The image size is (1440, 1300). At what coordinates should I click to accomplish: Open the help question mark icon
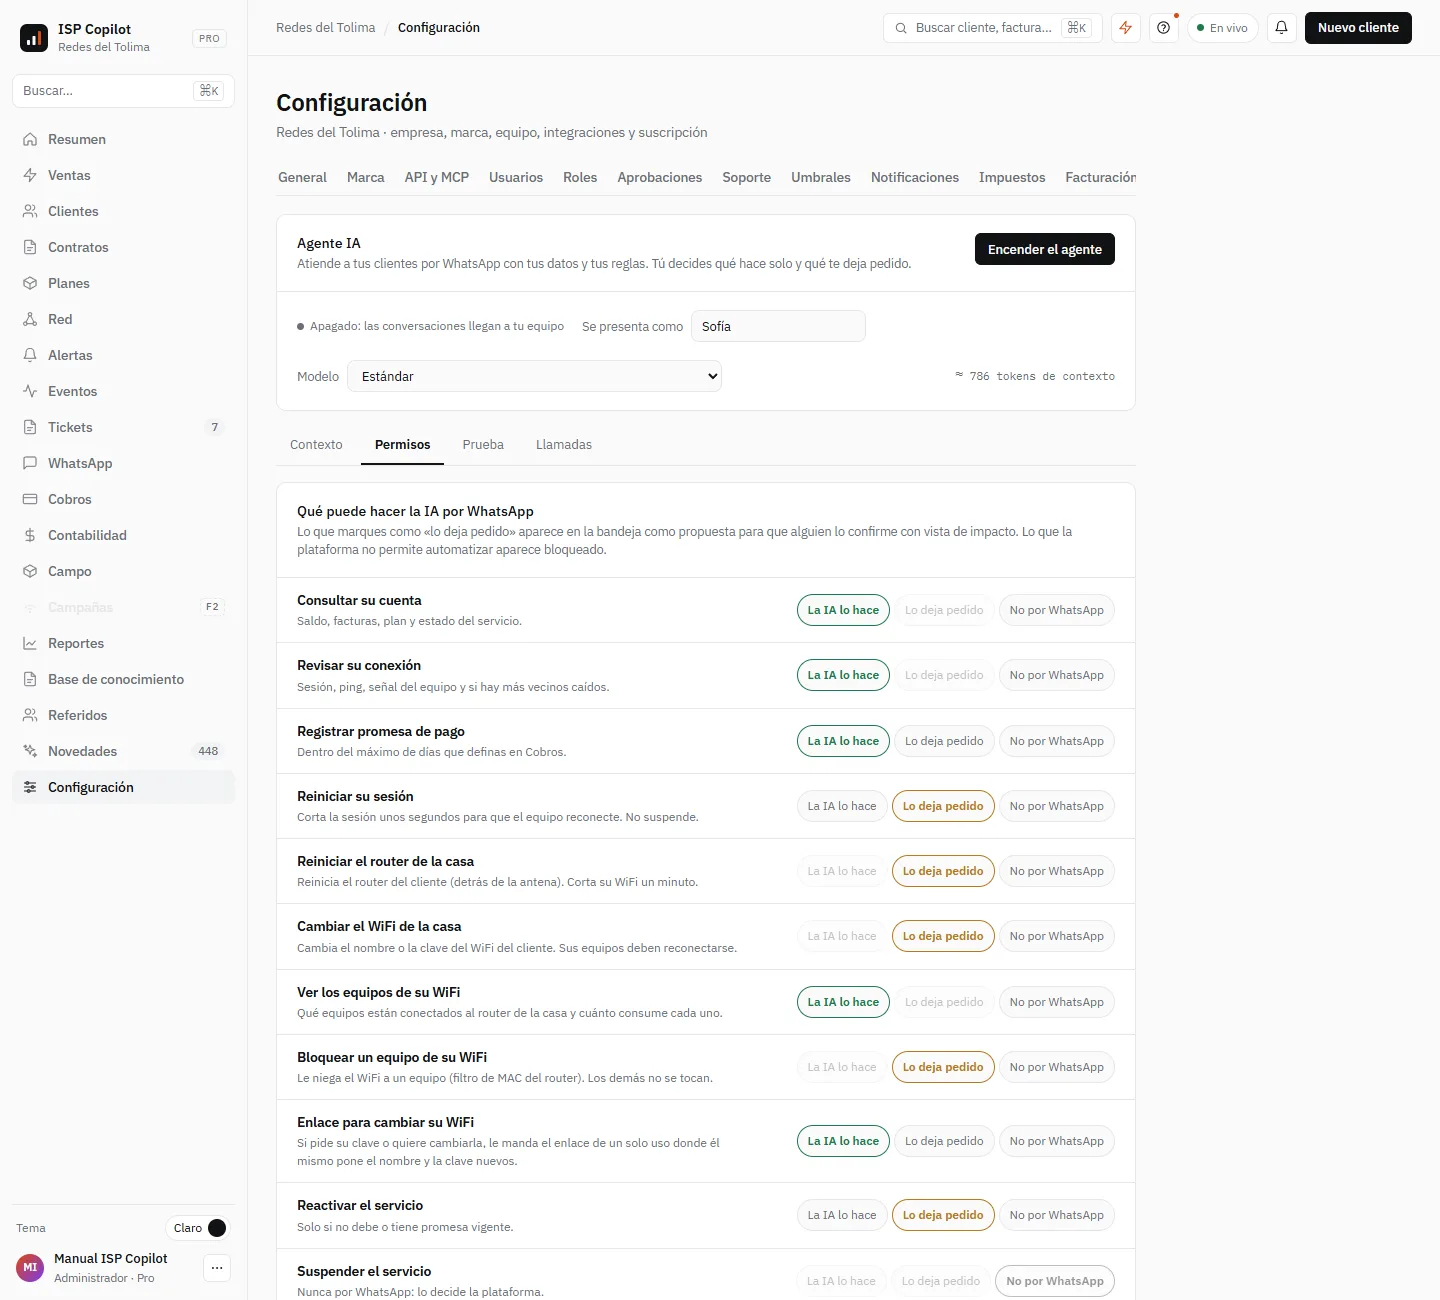[1163, 28]
